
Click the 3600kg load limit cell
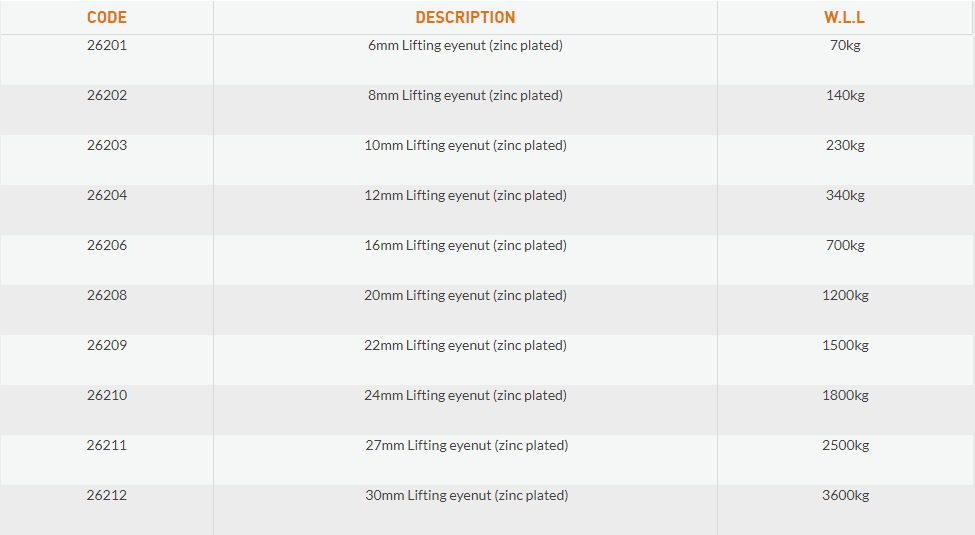[x=845, y=495]
